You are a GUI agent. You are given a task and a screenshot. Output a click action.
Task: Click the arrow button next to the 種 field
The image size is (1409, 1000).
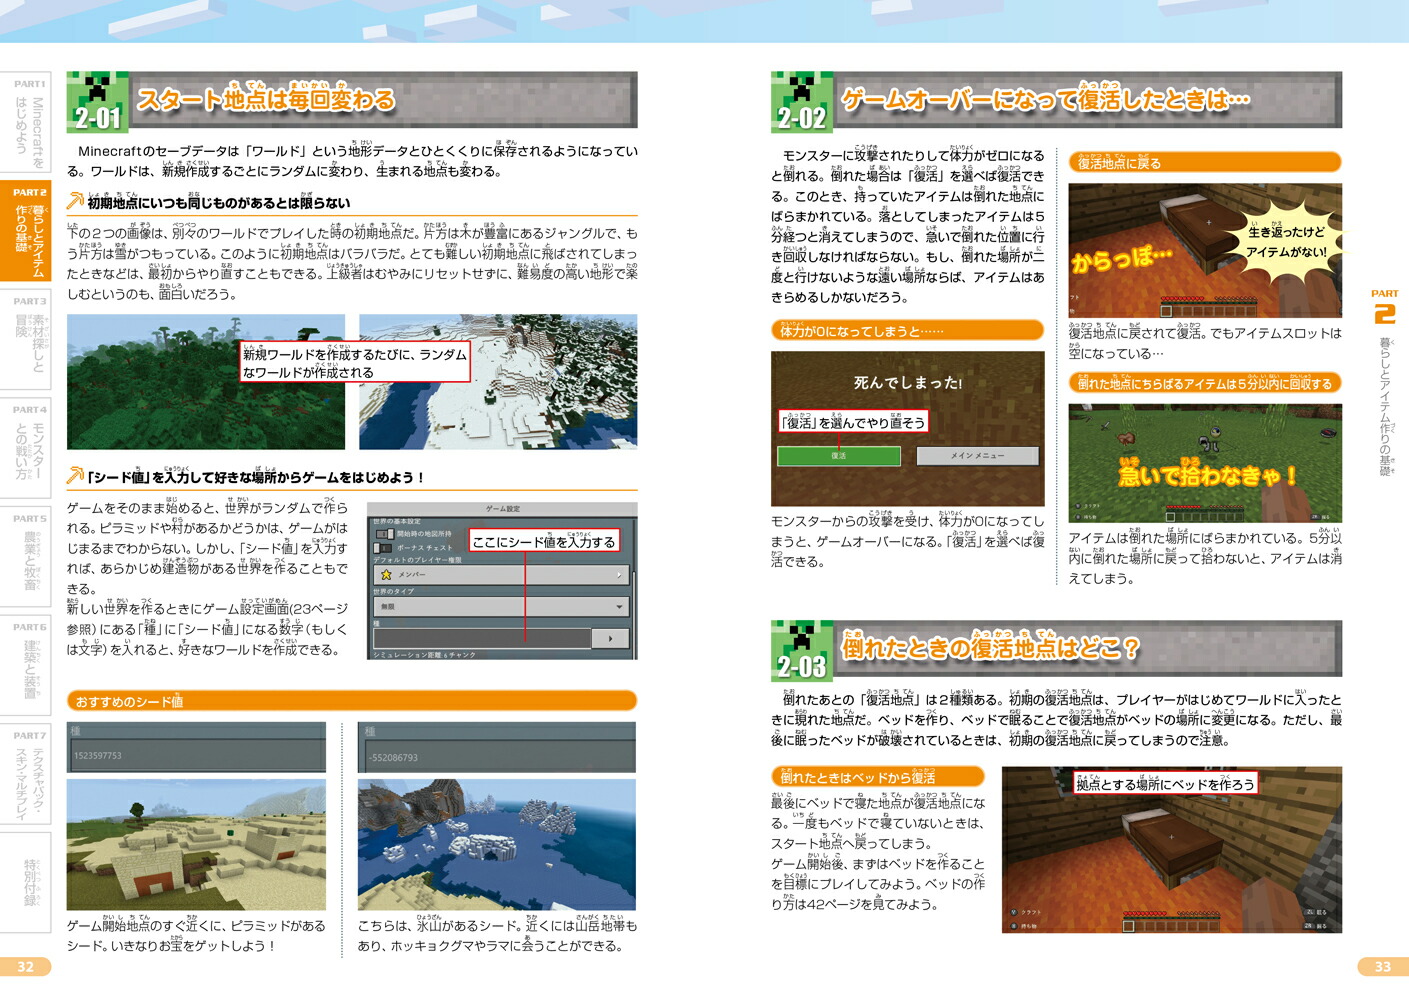(609, 638)
